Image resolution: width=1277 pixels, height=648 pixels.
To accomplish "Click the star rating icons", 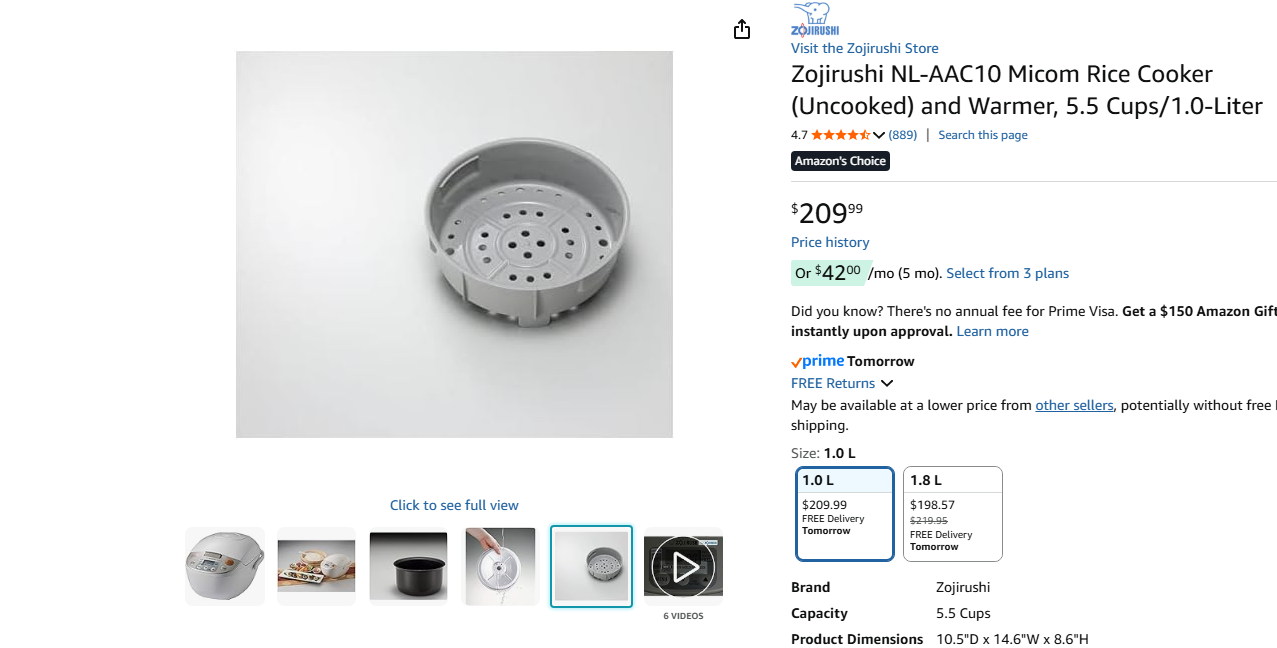I will click(840, 135).
